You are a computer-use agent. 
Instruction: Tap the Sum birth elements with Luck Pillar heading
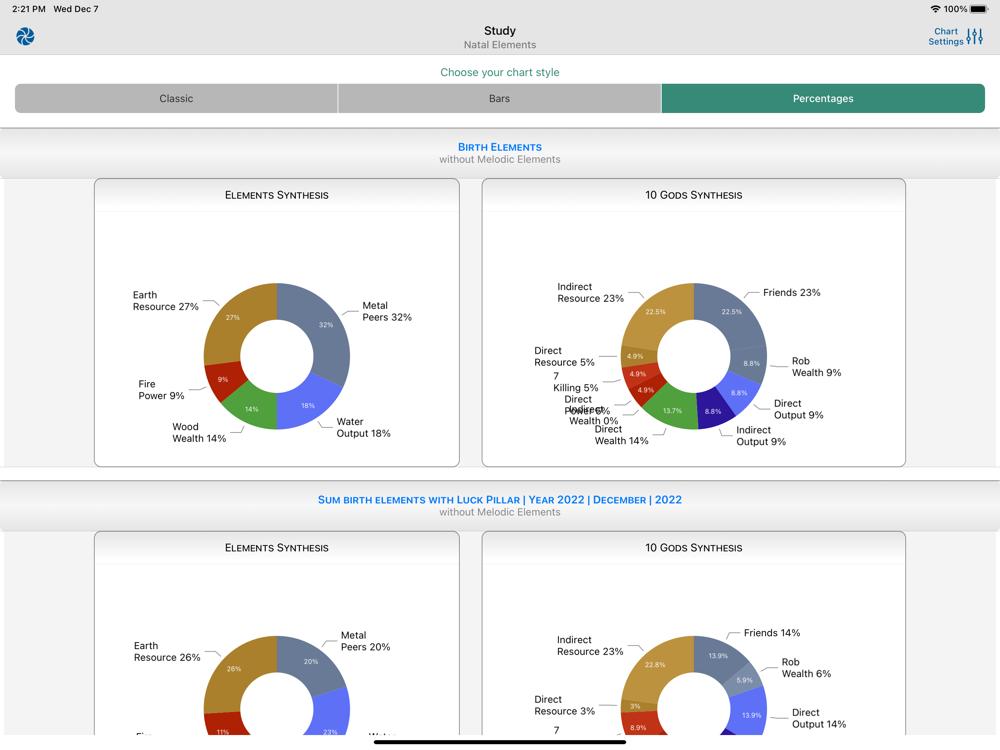(x=500, y=499)
